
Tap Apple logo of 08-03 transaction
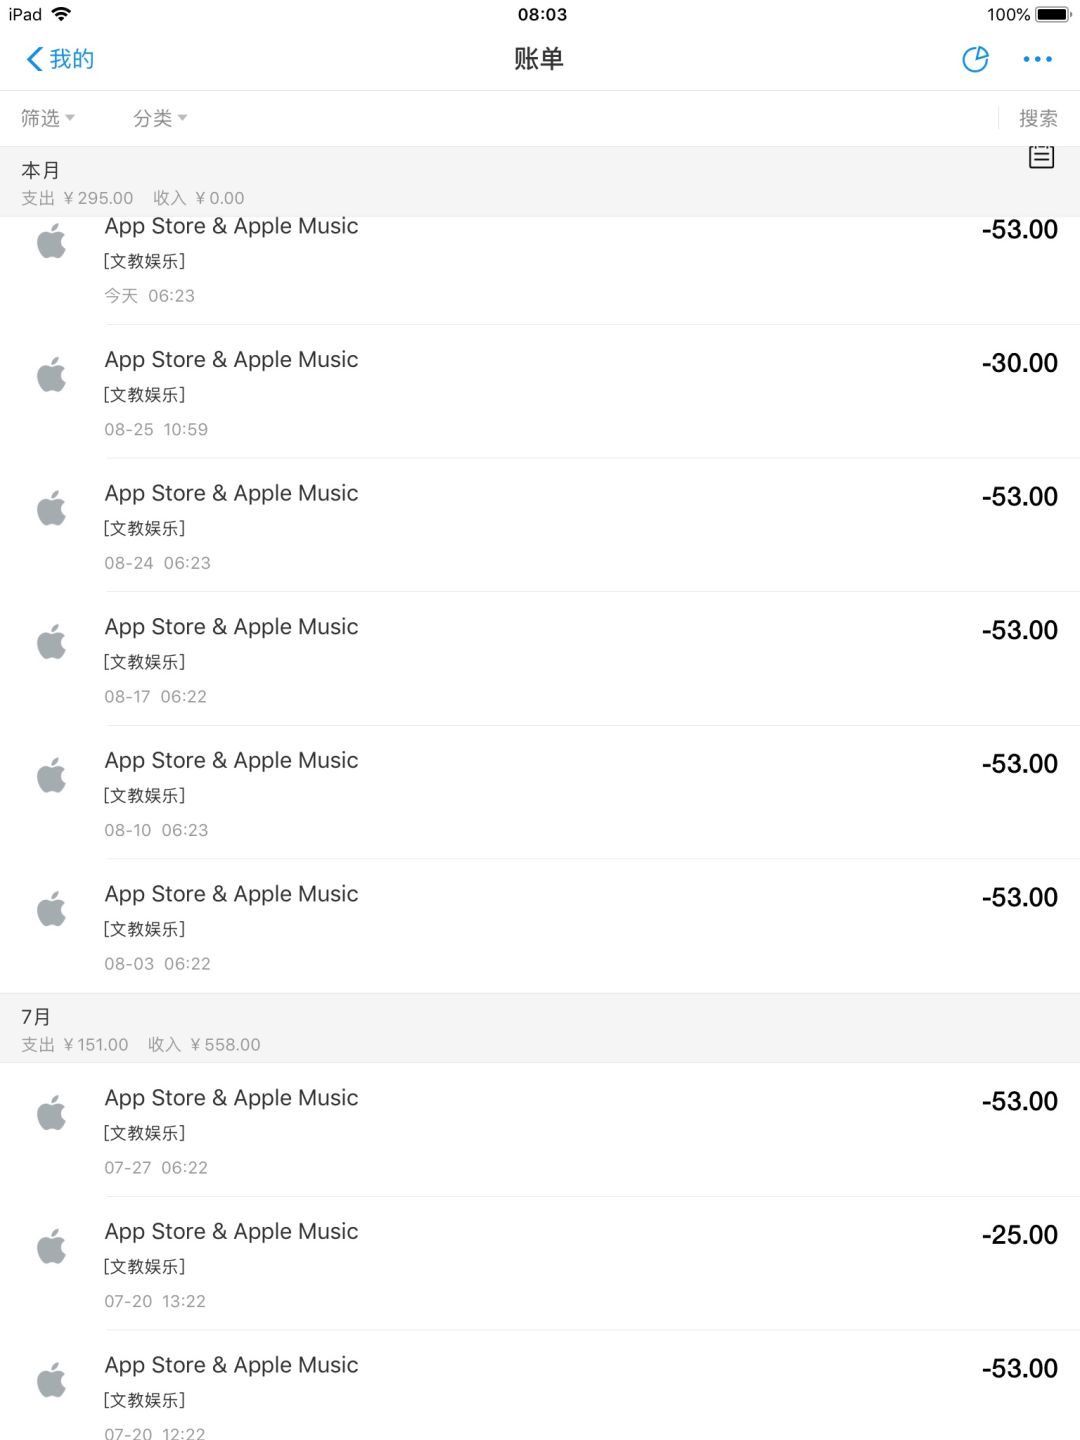pos(52,910)
